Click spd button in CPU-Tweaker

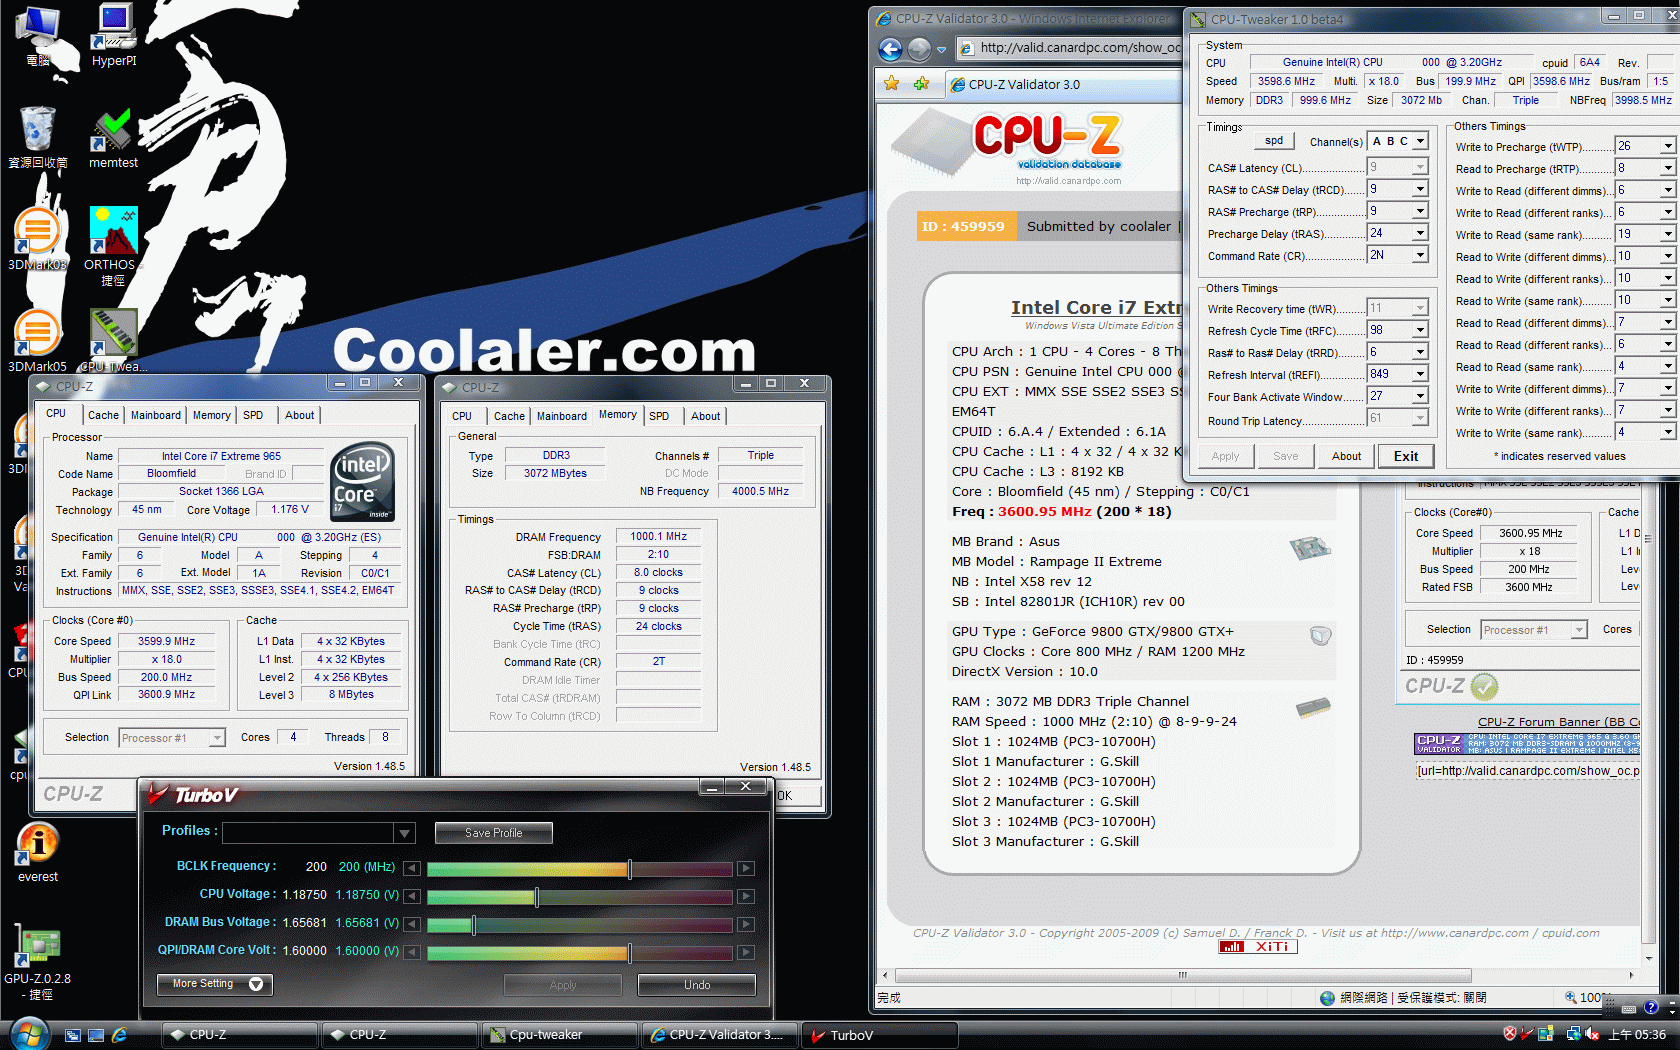(x=1274, y=141)
